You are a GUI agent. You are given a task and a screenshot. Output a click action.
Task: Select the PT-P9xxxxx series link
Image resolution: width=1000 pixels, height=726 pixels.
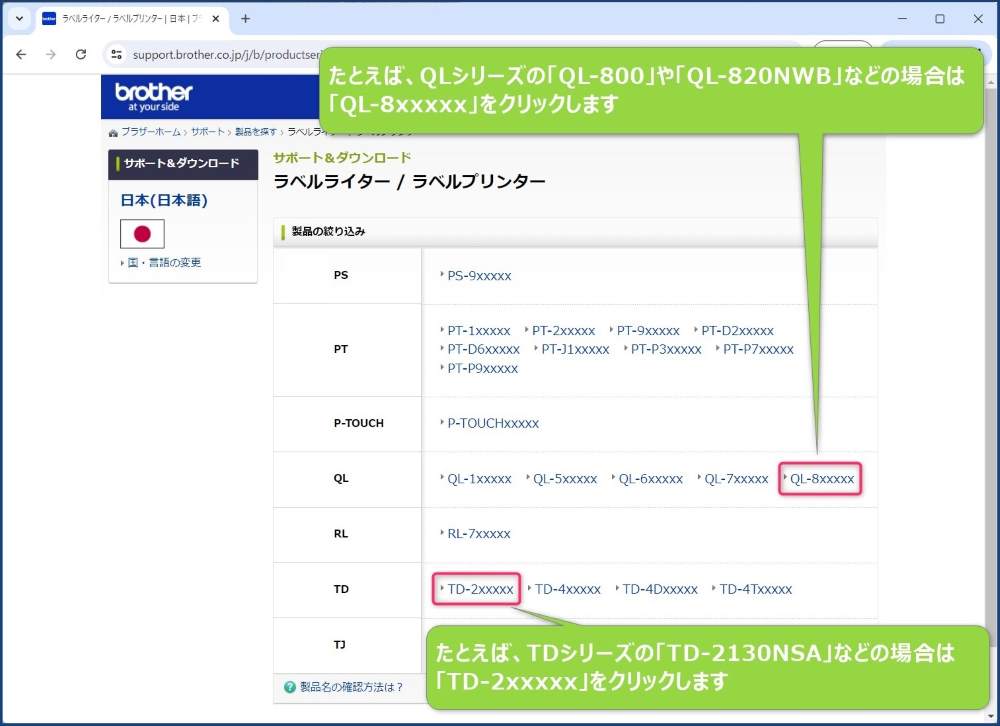pos(482,369)
